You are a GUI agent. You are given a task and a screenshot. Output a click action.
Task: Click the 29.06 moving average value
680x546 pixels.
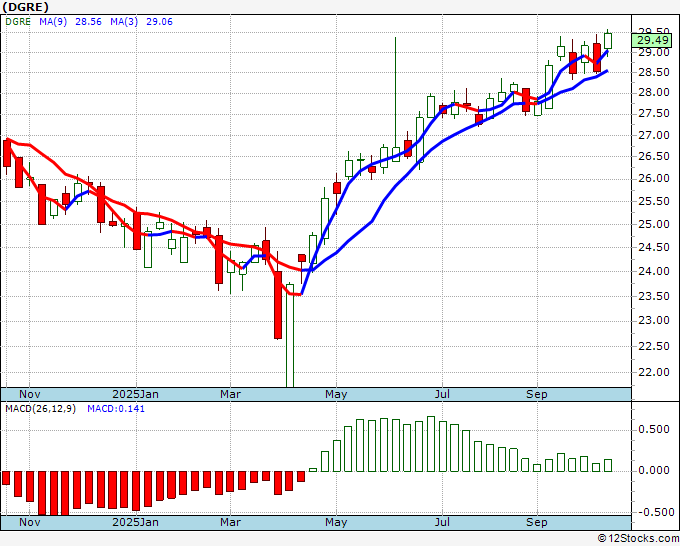point(159,22)
